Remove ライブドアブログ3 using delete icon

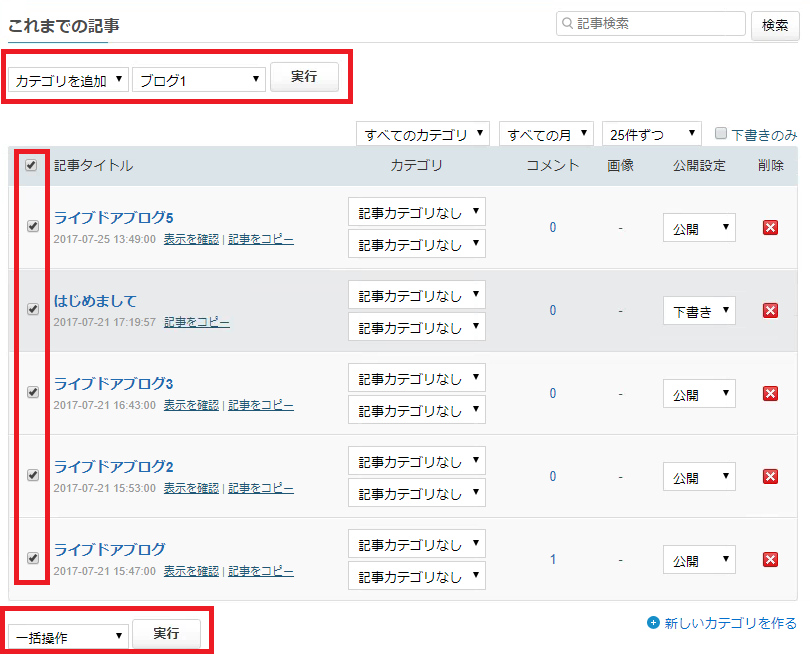770,394
